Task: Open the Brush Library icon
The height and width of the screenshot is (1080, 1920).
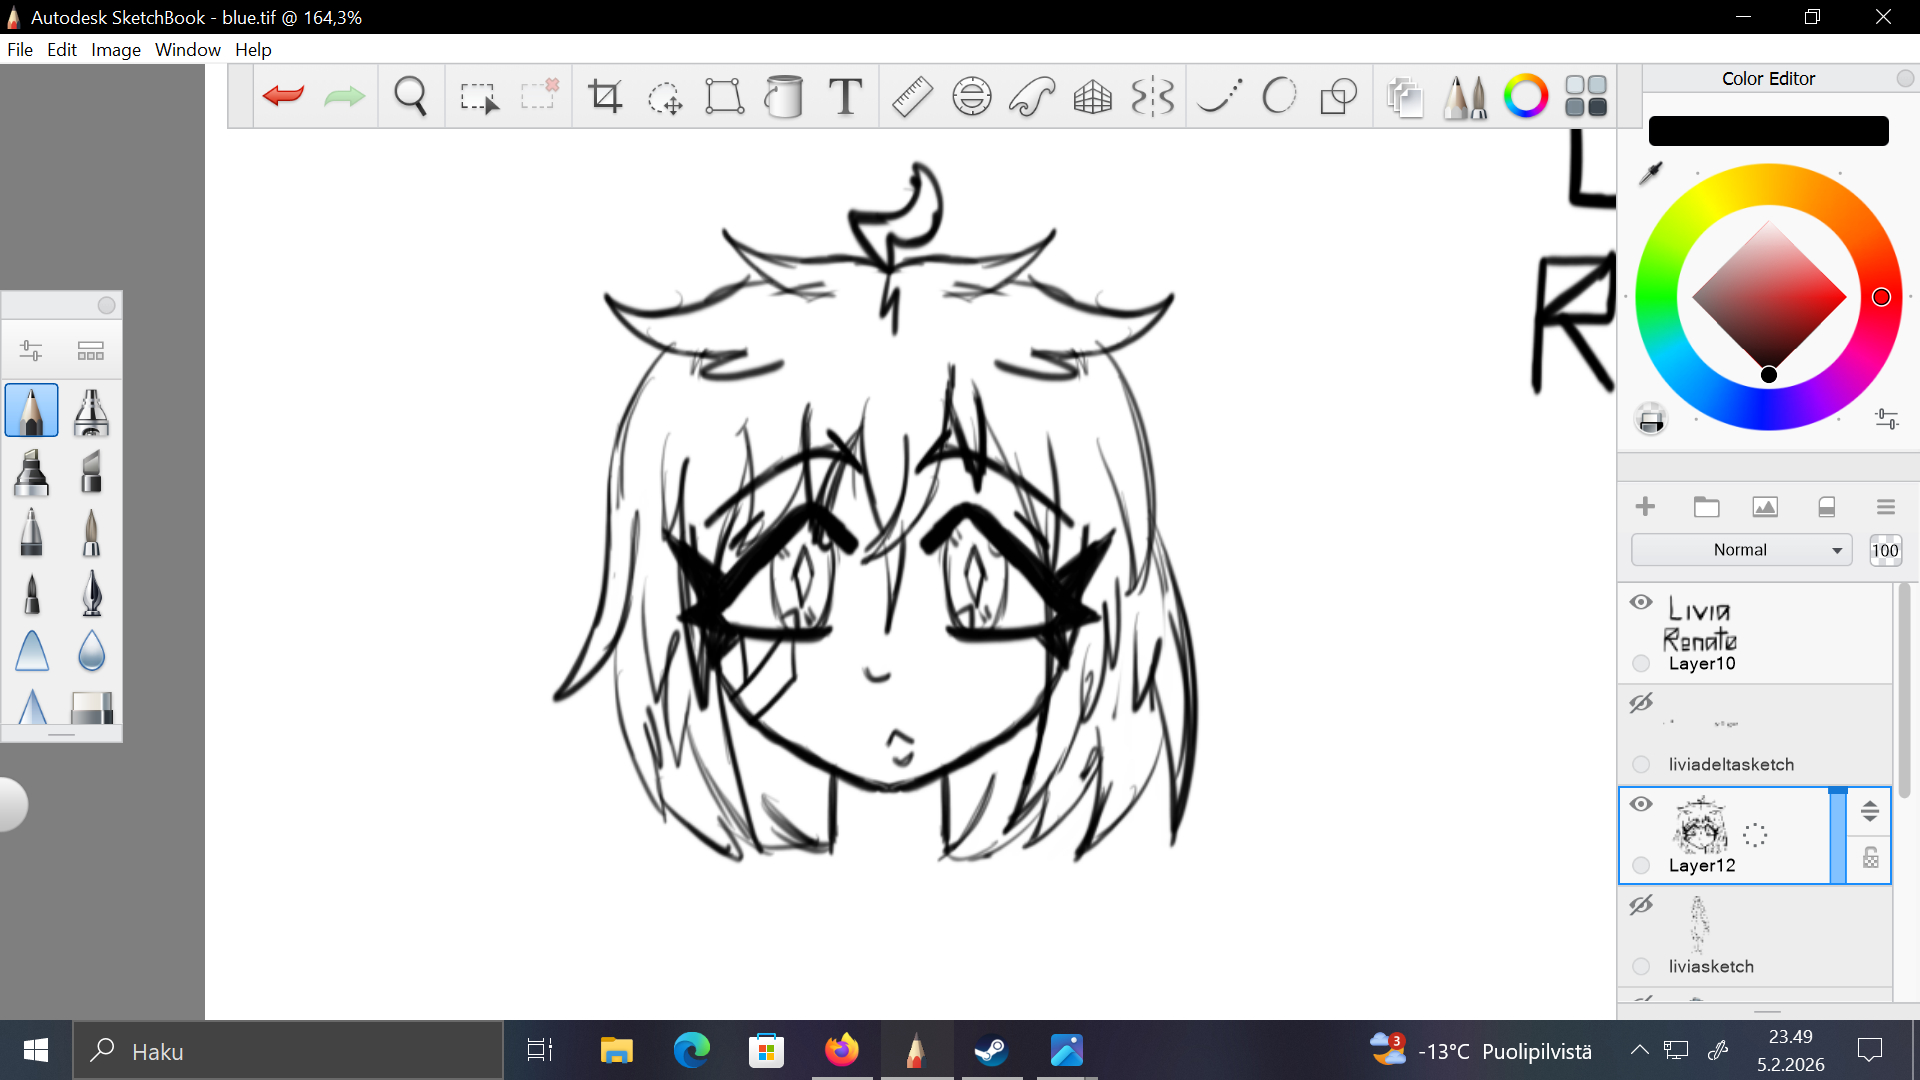Action: (x=1465, y=96)
